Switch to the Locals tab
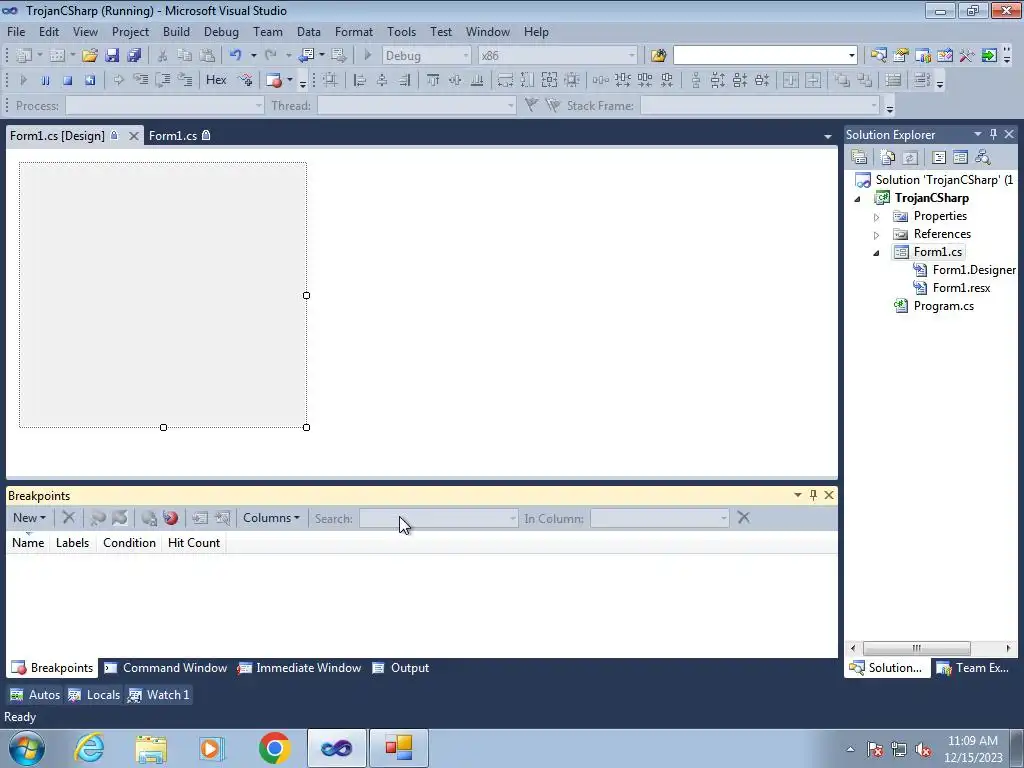The height and width of the screenshot is (768, 1024). (95, 695)
